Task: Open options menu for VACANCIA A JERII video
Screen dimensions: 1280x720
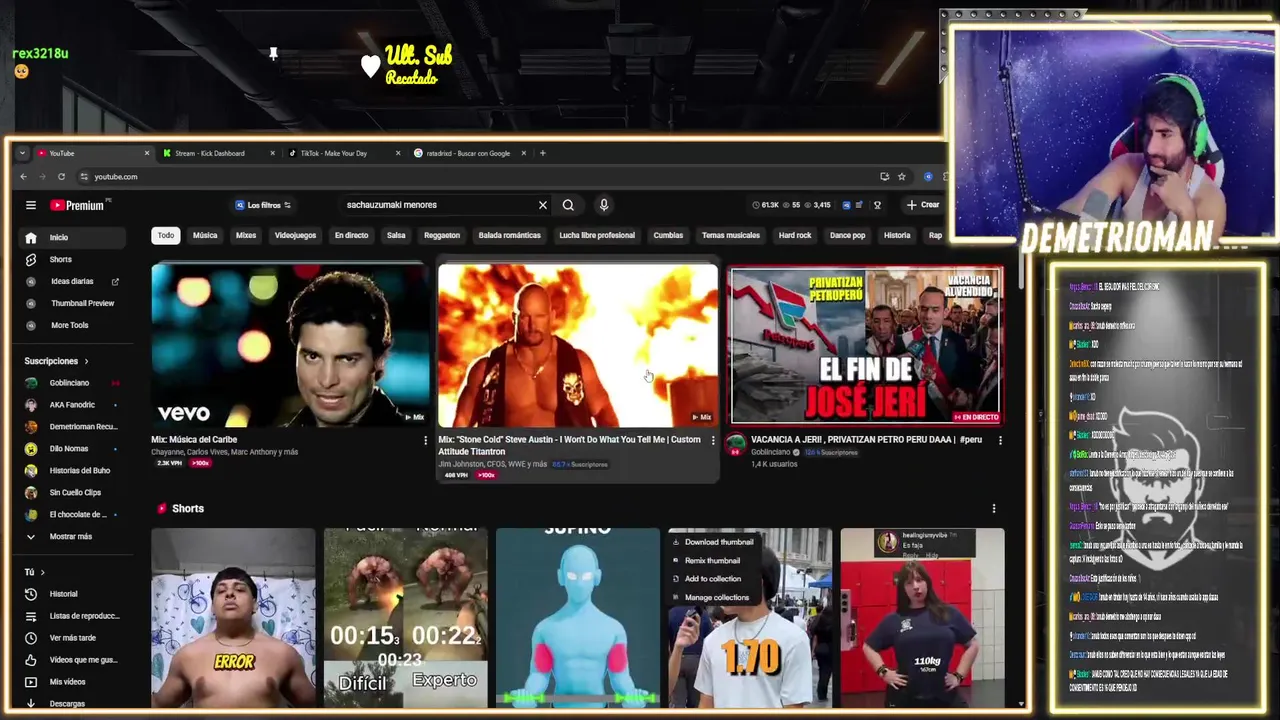Action: click(x=1000, y=440)
